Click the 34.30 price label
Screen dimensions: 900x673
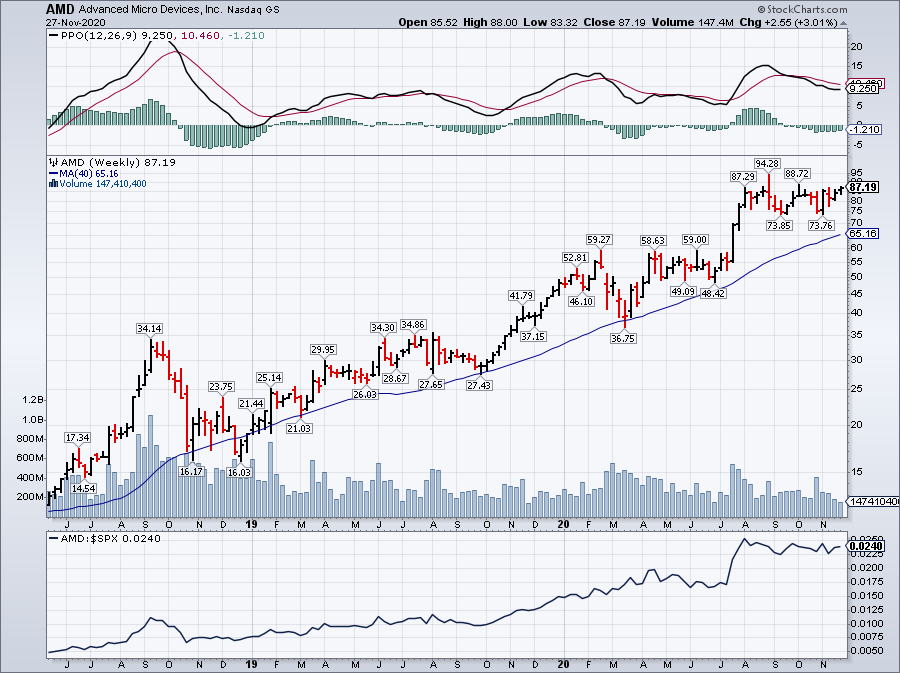point(383,328)
